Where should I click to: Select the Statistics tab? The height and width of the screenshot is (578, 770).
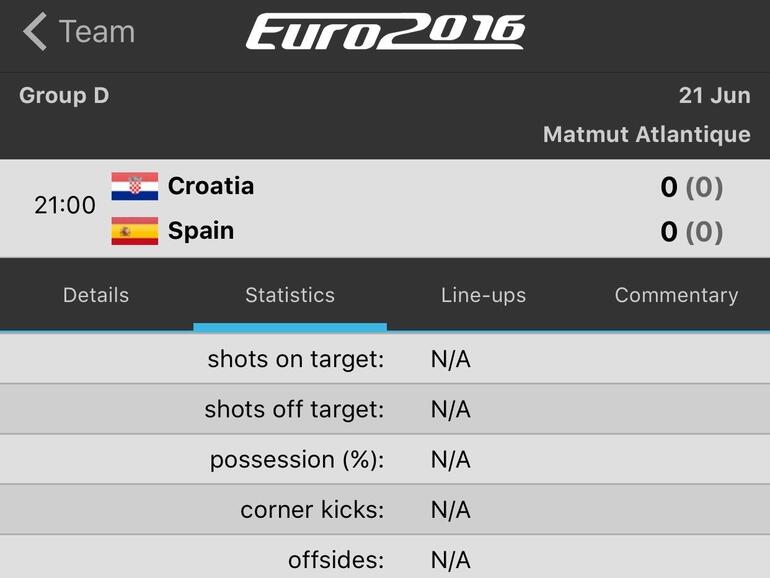click(x=290, y=295)
